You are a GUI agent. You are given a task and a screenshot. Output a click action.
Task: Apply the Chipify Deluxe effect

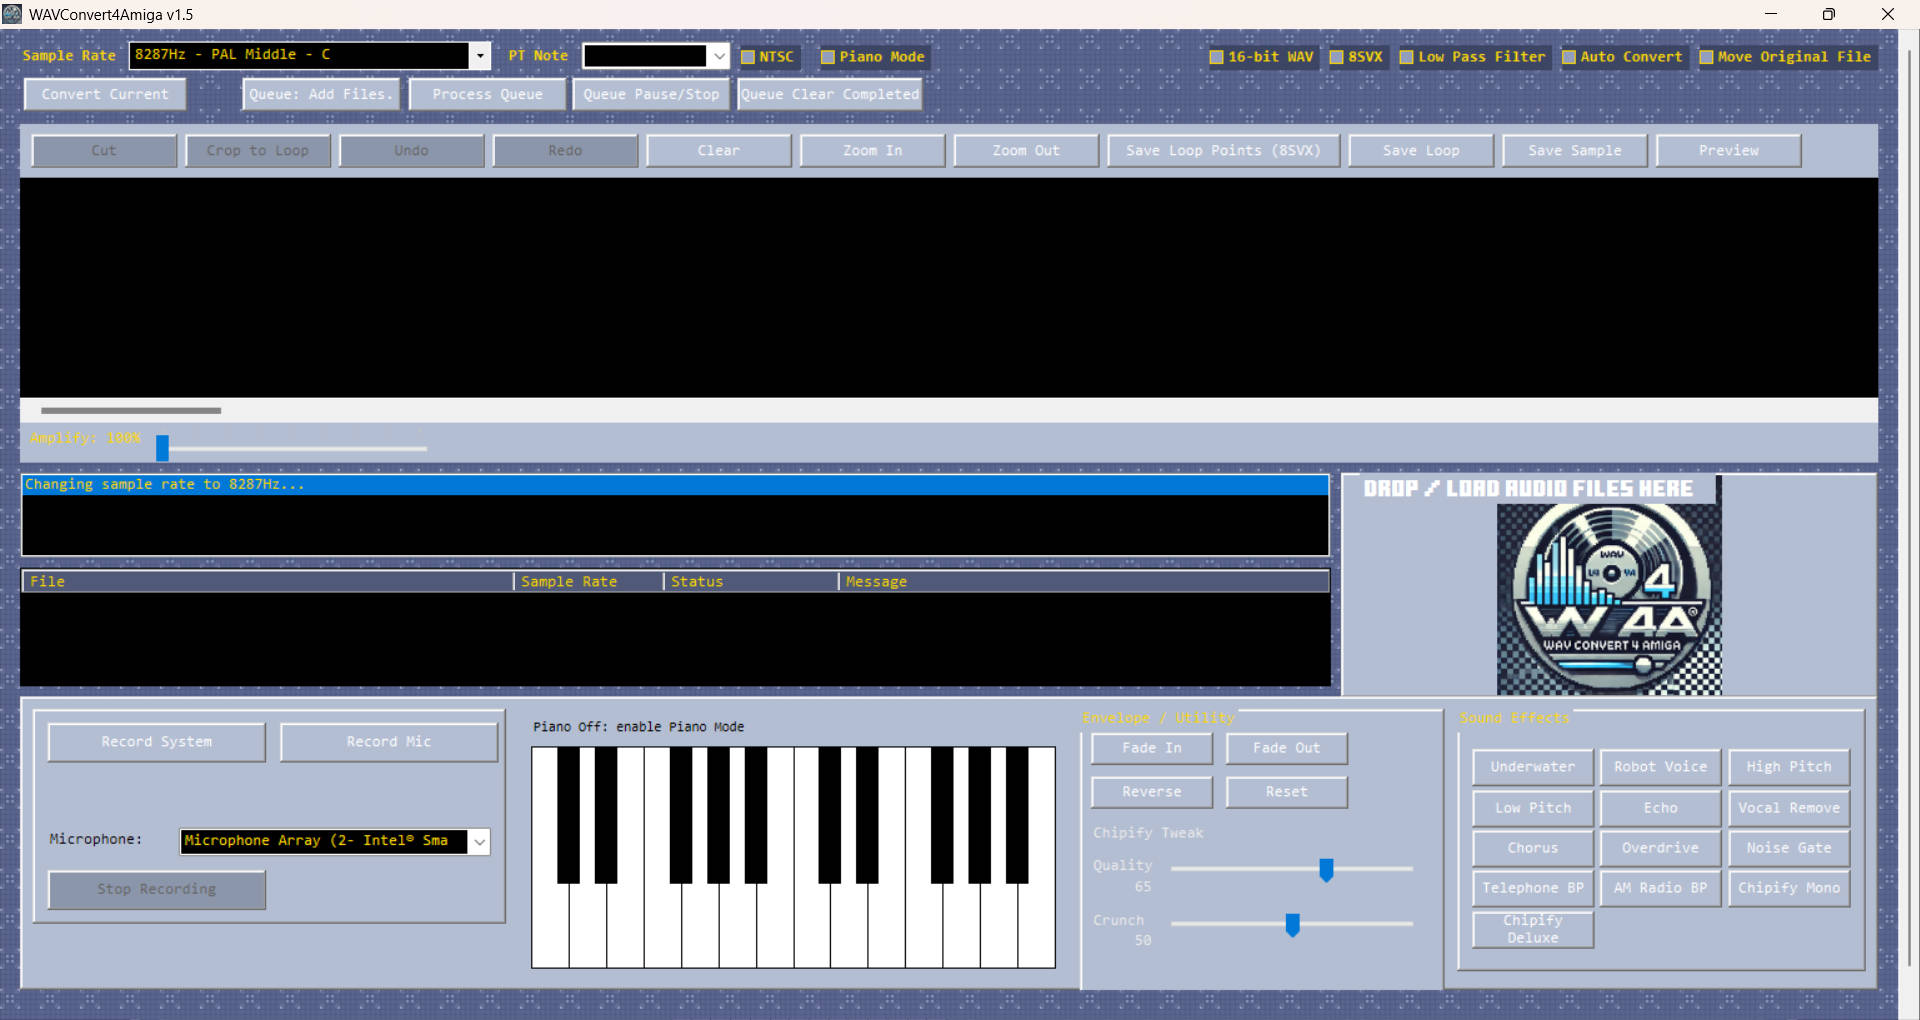tap(1533, 929)
